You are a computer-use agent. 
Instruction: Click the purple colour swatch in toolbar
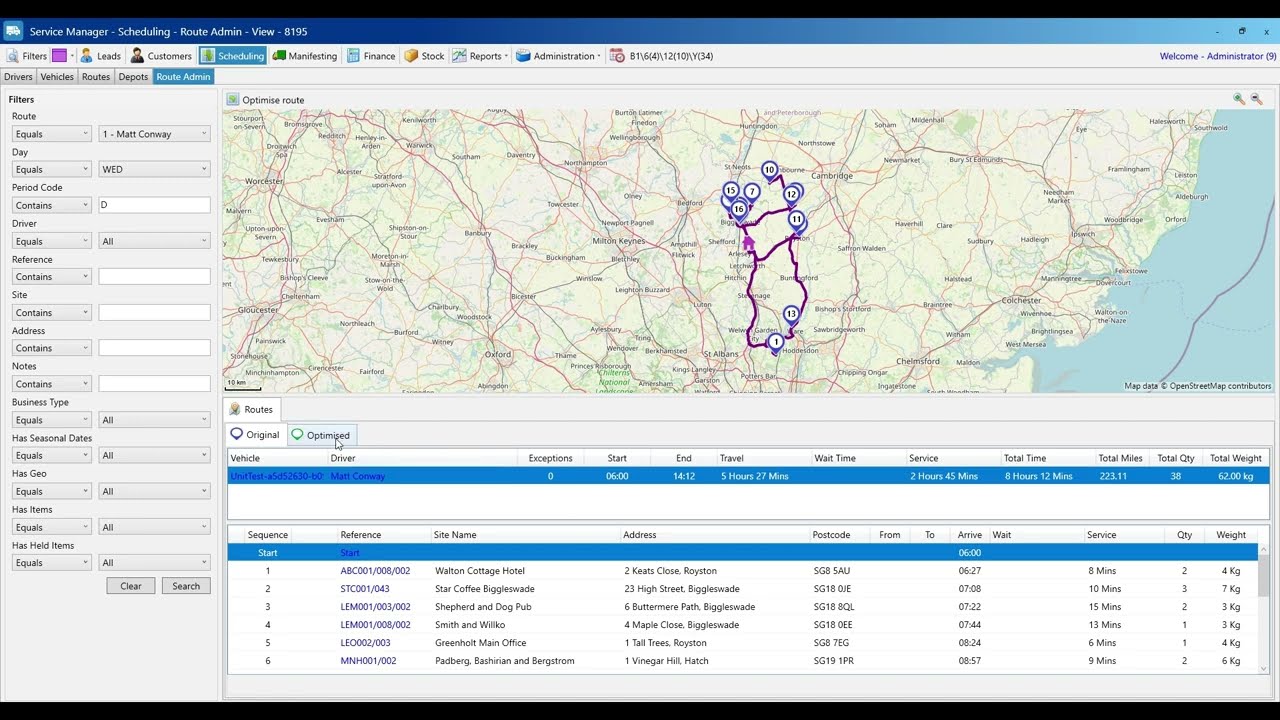tap(60, 56)
